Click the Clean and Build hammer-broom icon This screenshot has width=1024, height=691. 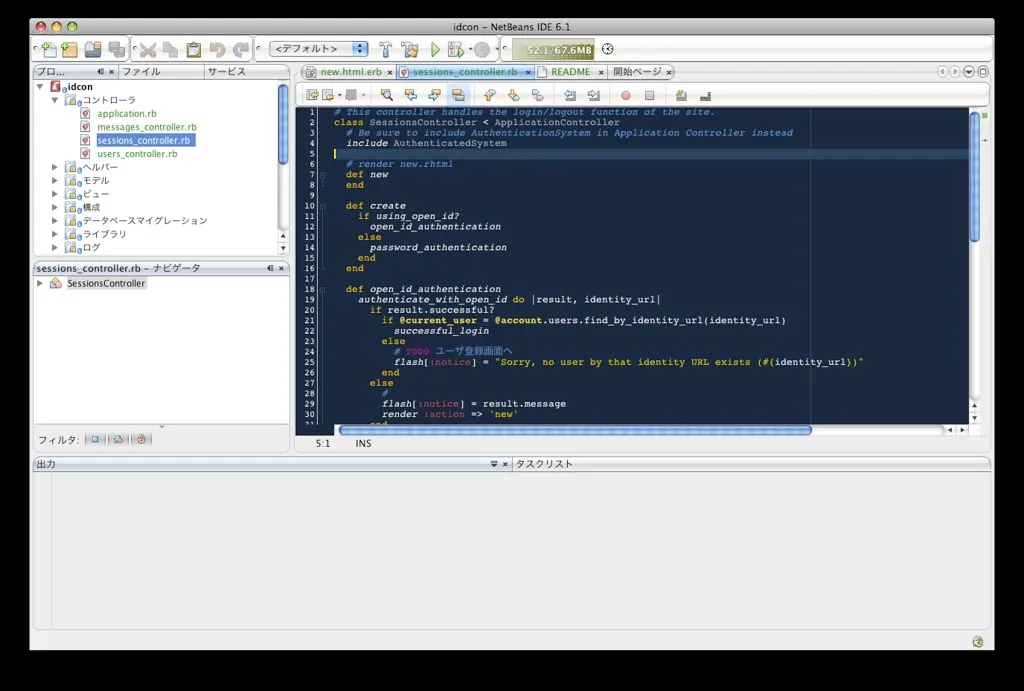click(410, 50)
